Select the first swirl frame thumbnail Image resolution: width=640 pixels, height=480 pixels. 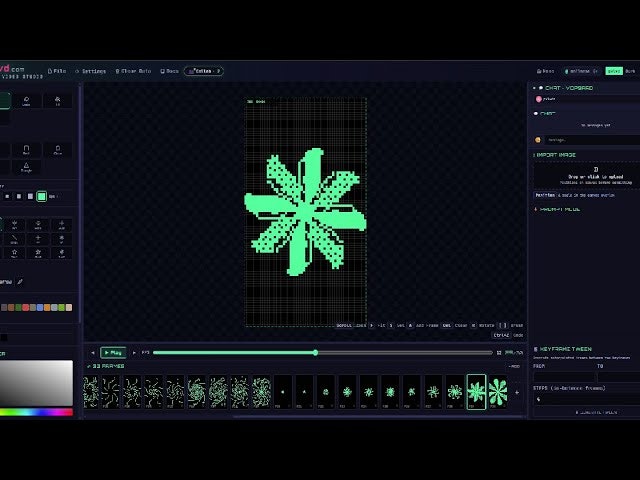pyautogui.click(x=91, y=392)
